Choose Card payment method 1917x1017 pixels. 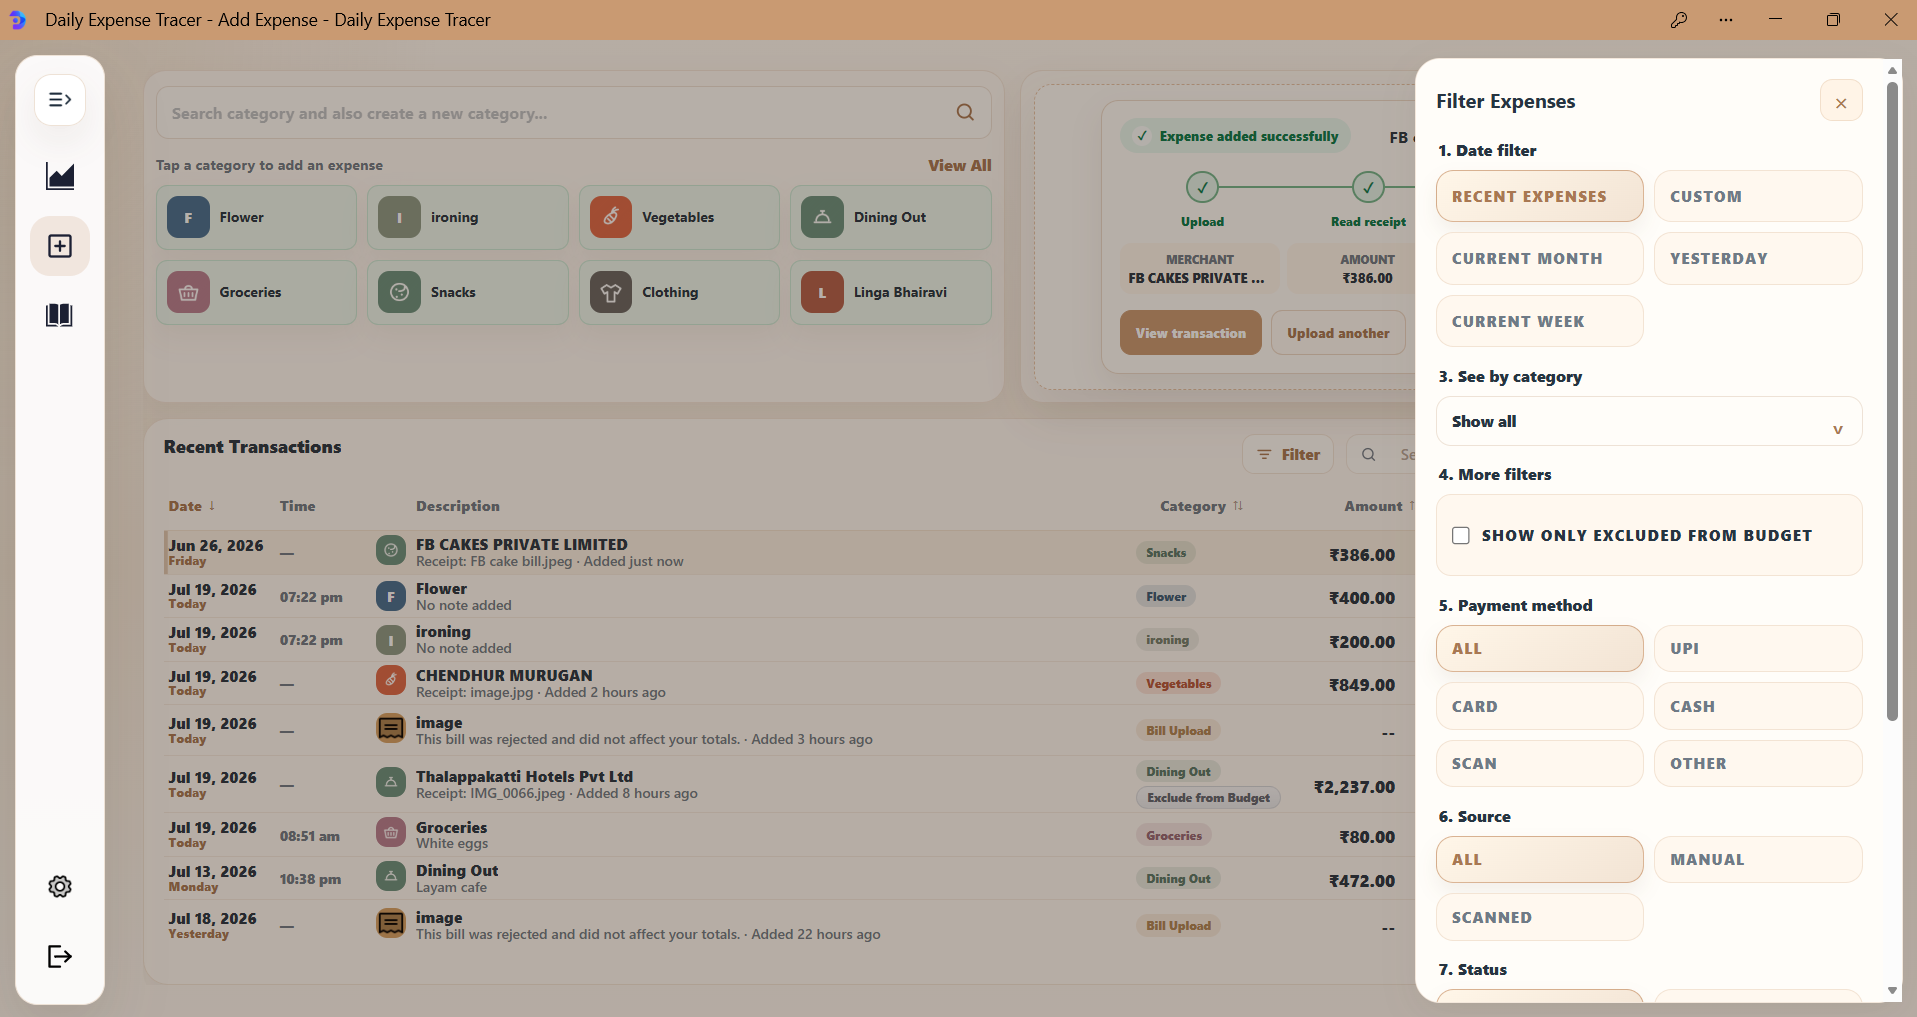1539,707
